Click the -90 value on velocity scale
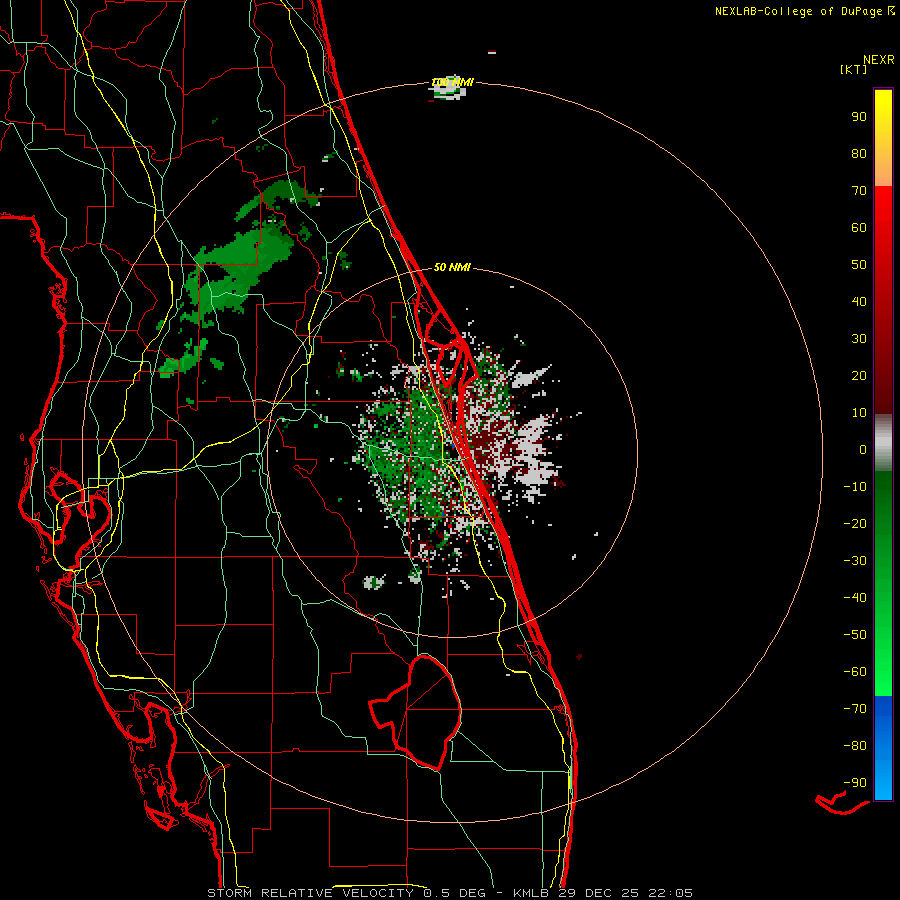 (855, 783)
